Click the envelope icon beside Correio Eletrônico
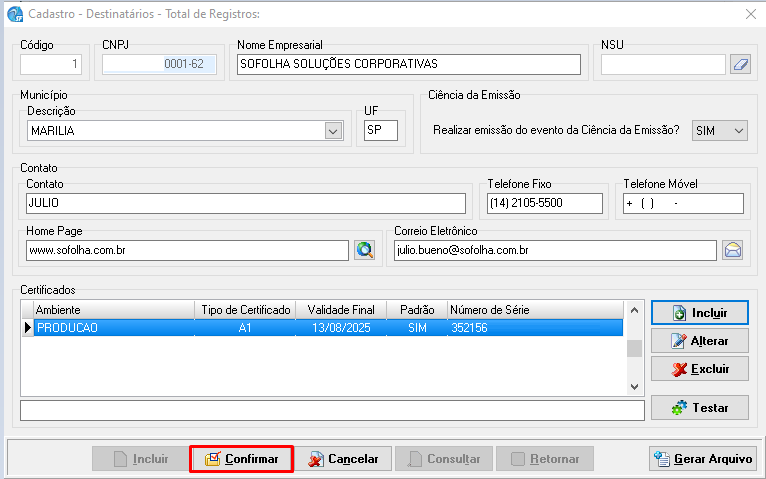 733,250
